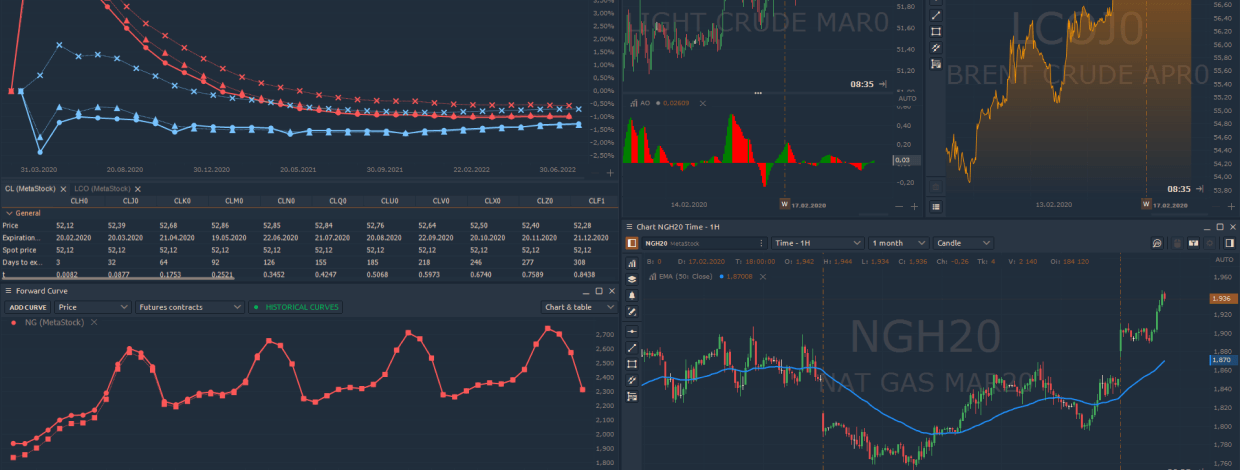This screenshot has height=470, width=1240.
Task: Click Expiration date 21.04.2020 cell
Action: click(177, 237)
